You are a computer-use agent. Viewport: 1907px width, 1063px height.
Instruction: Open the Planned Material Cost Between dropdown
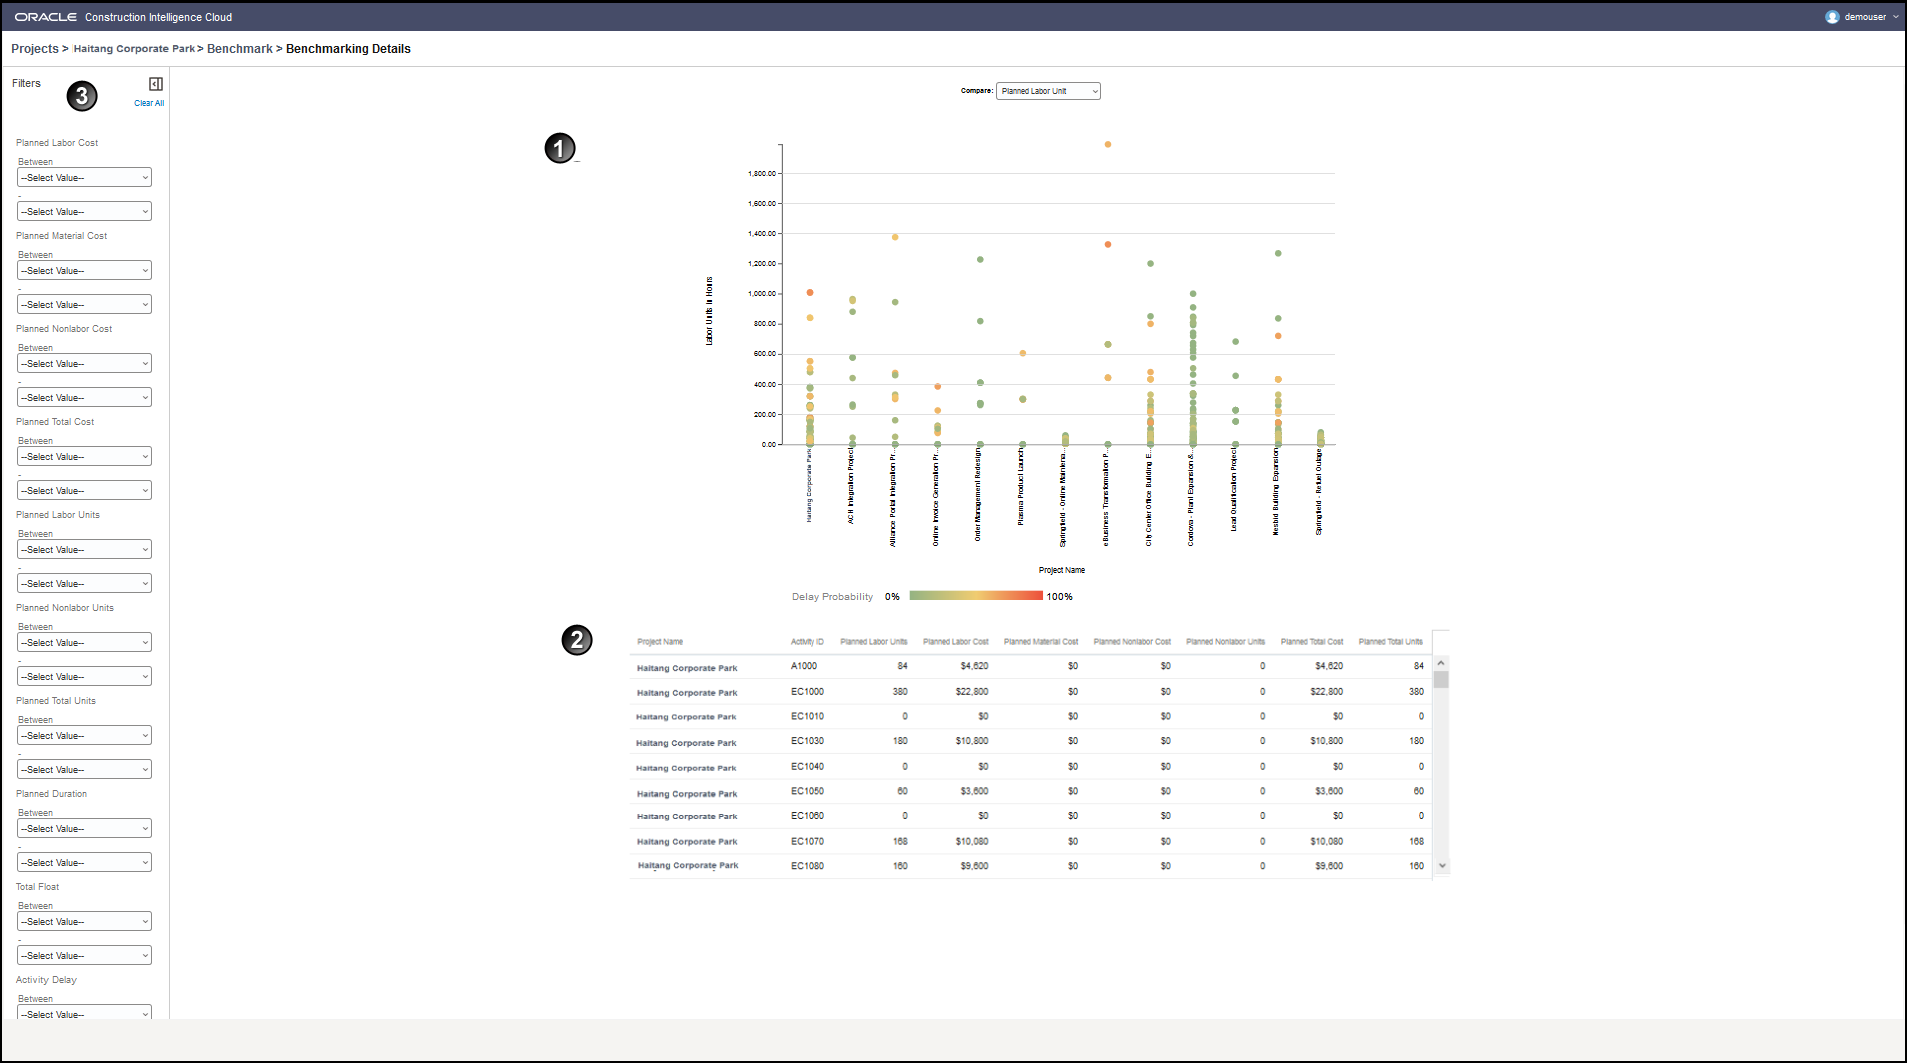[84, 270]
